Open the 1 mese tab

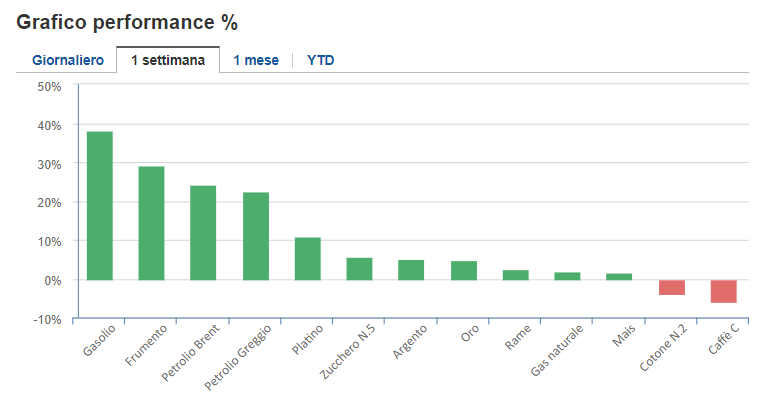[x=256, y=60]
